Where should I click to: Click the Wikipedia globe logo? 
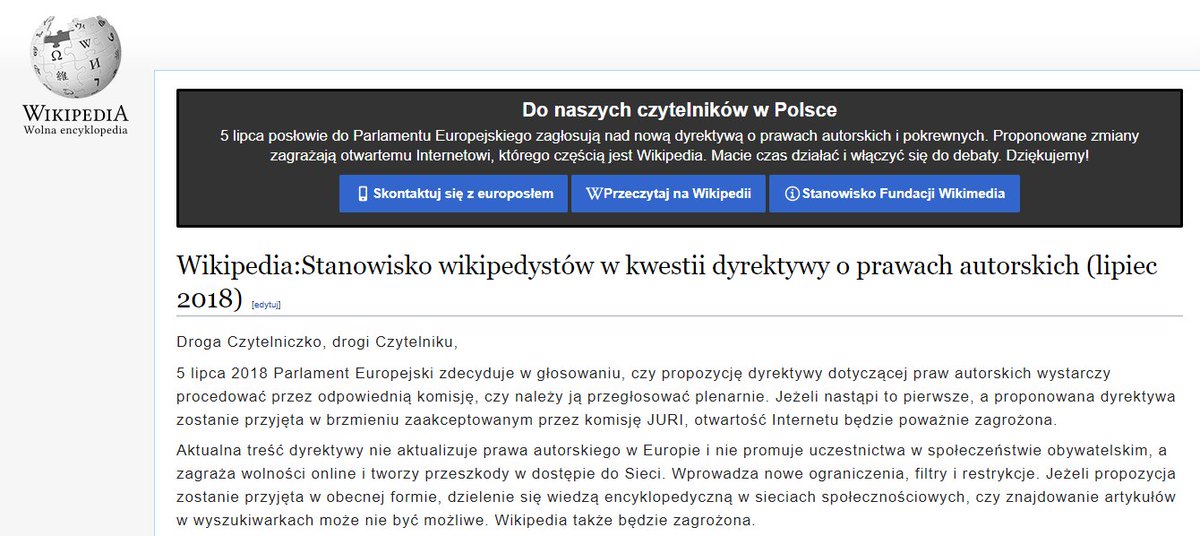[76, 57]
